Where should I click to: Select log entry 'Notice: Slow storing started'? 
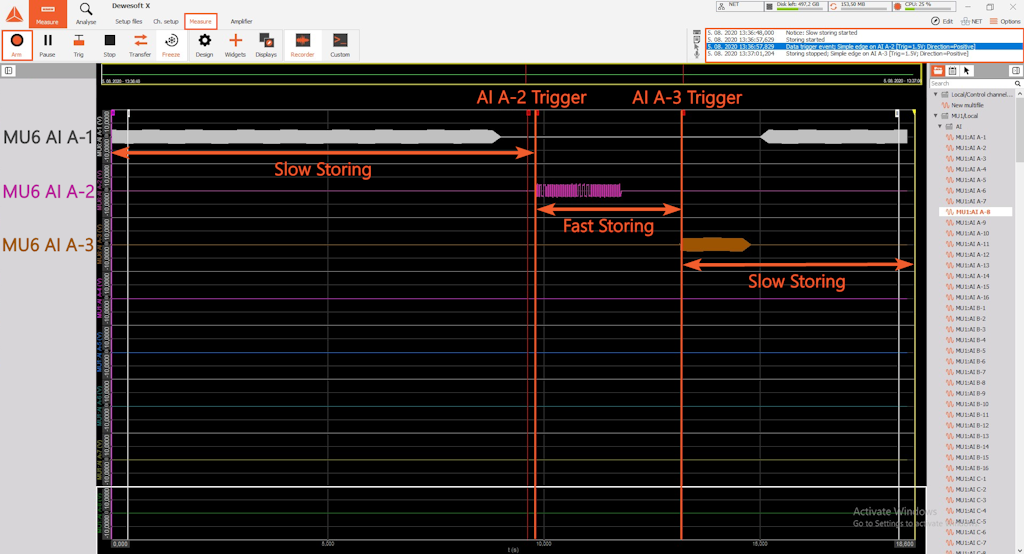(864, 33)
